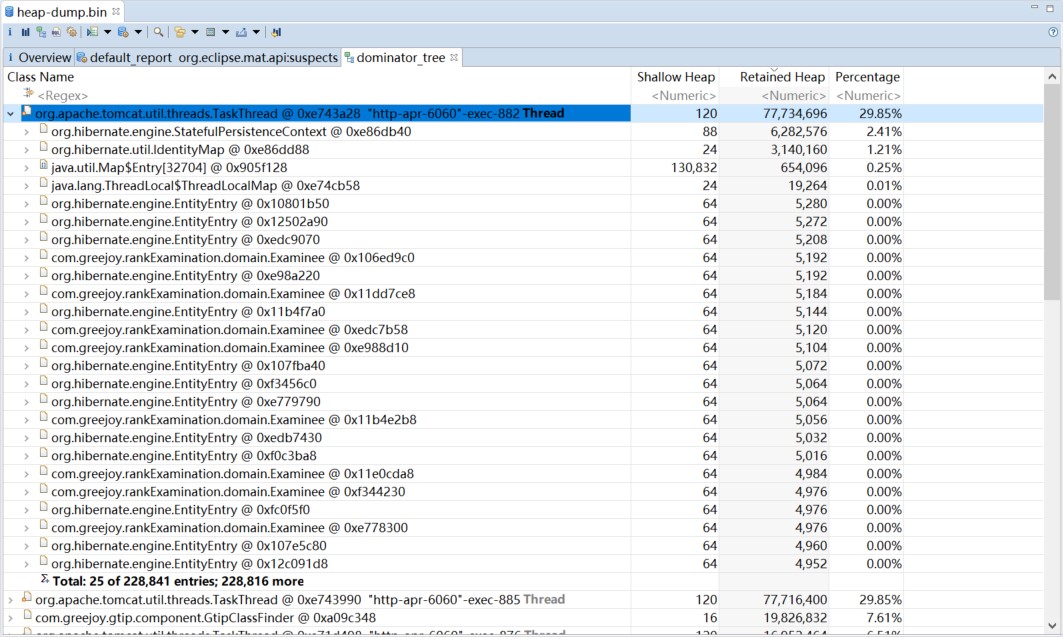Open the Query Browser dropdown arrow
The height and width of the screenshot is (637, 1063).
138,32
